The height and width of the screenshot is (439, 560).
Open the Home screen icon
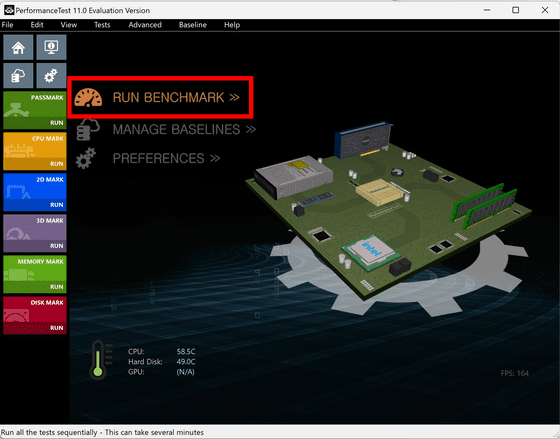[18, 47]
